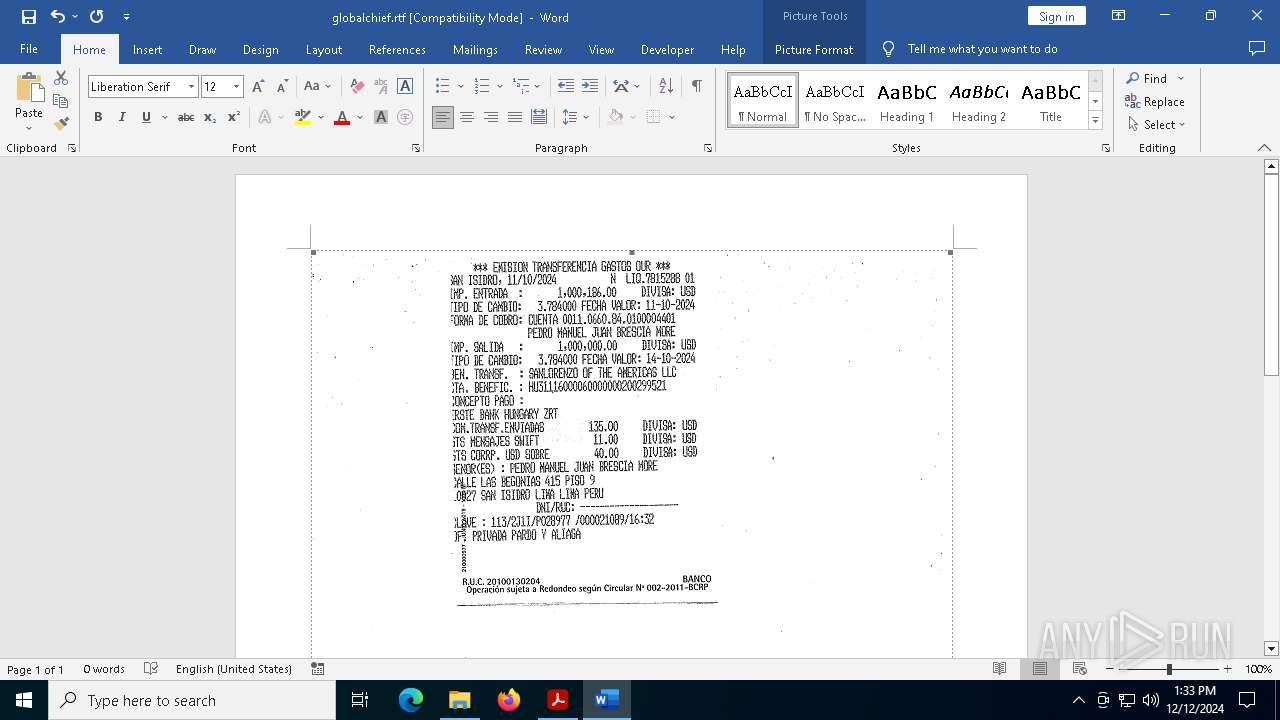The height and width of the screenshot is (720, 1280).
Task: Toggle Superscript formatting
Action: (234, 117)
